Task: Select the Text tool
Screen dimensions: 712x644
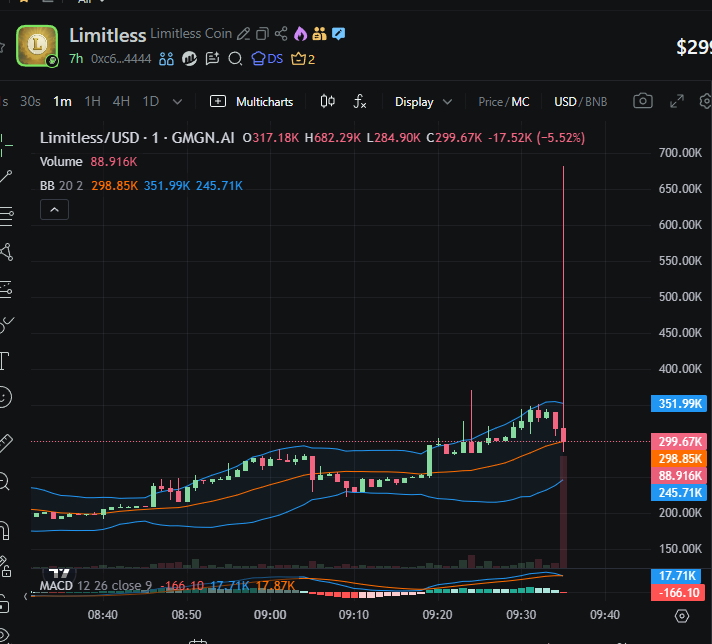Action: (4, 361)
